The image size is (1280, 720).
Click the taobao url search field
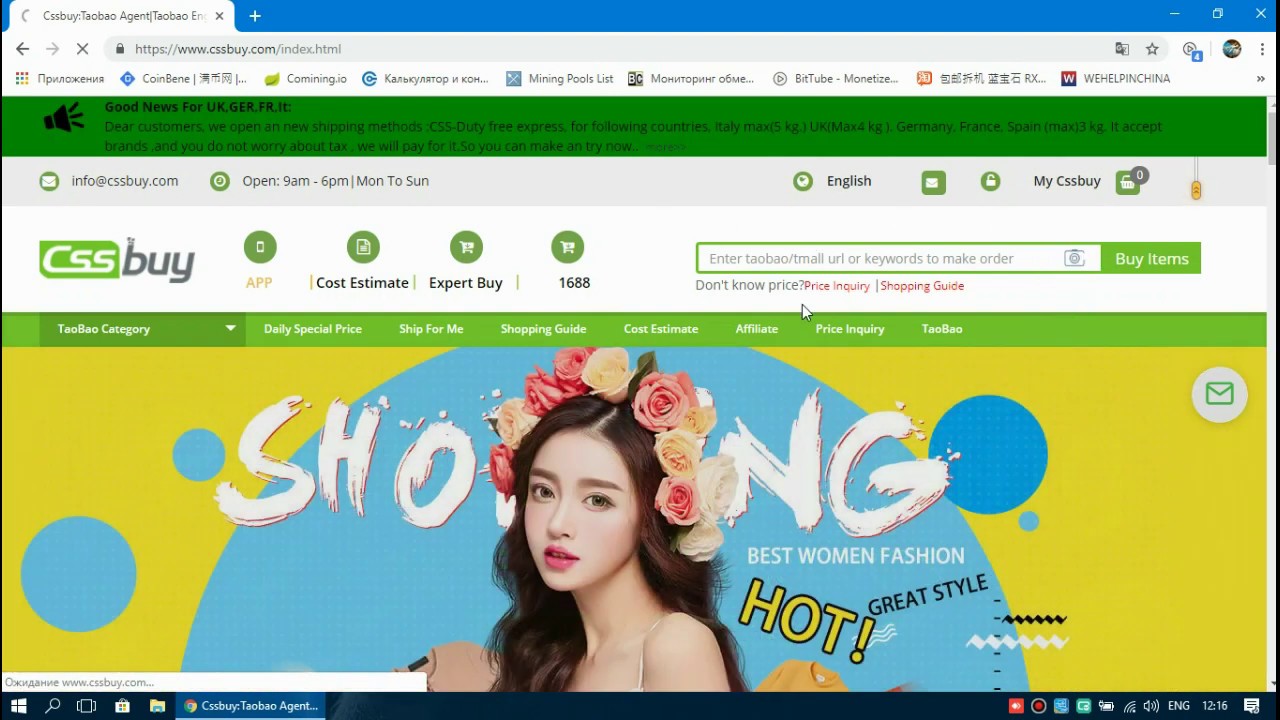[x=880, y=258]
